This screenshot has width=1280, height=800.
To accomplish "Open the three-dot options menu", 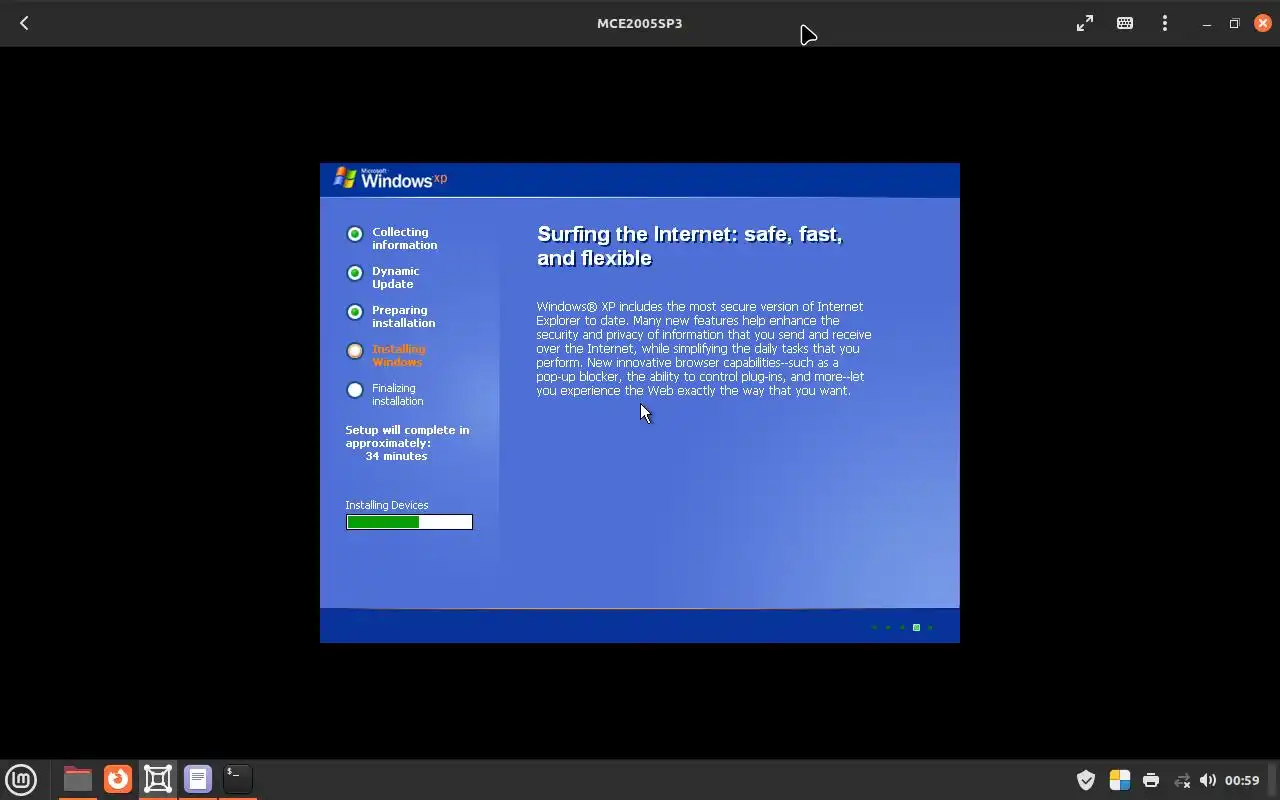I will 1165,23.
